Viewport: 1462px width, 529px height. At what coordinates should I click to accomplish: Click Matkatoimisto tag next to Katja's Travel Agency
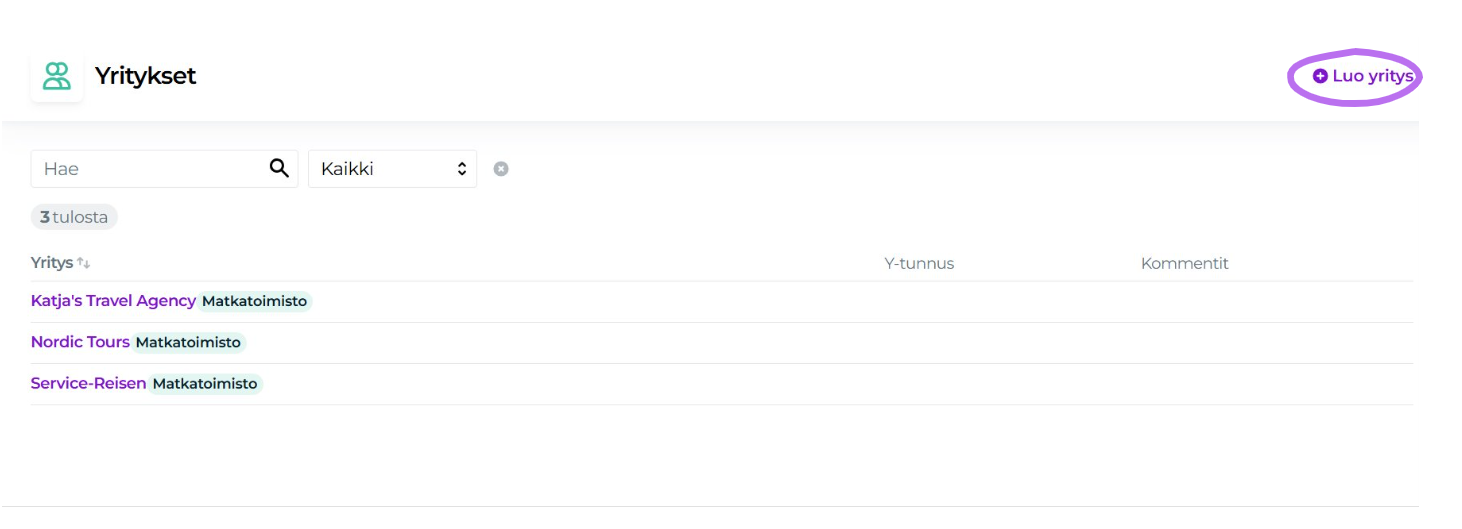254,301
